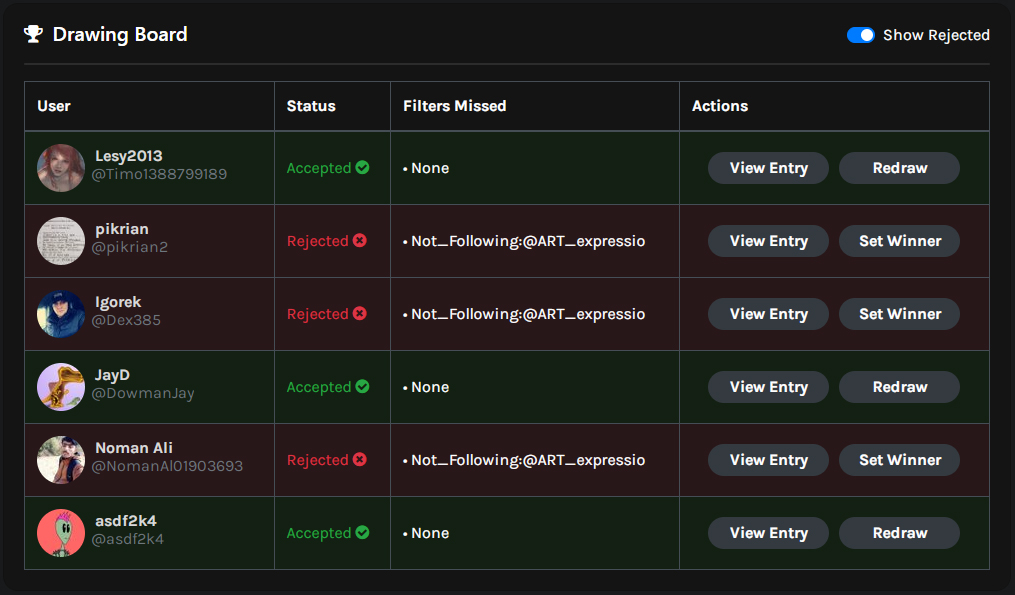Click None filter text in Lesy2013 row
The image size is (1015, 595).
tap(430, 168)
